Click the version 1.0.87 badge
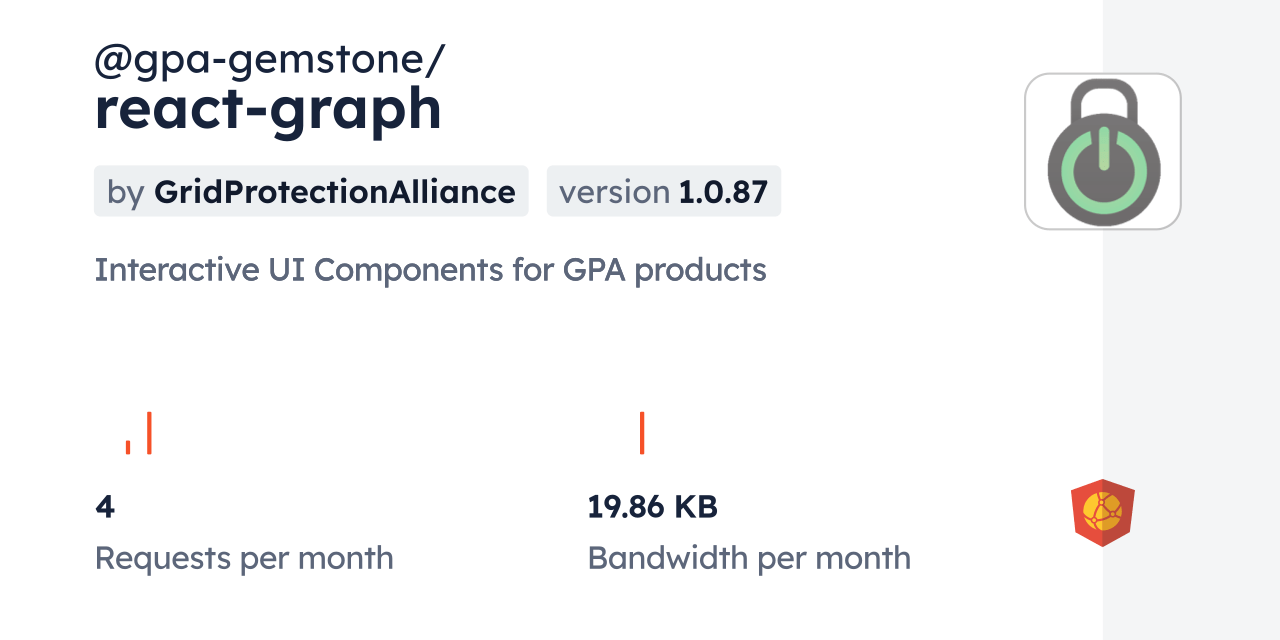This screenshot has height=640, width=1280. [664, 191]
